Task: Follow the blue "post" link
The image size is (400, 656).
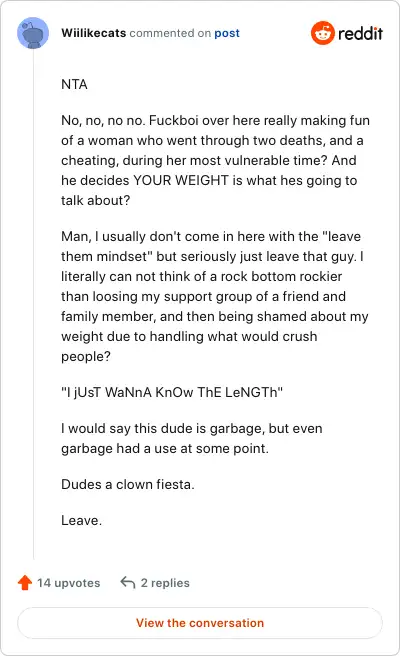Action: tap(227, 33)
